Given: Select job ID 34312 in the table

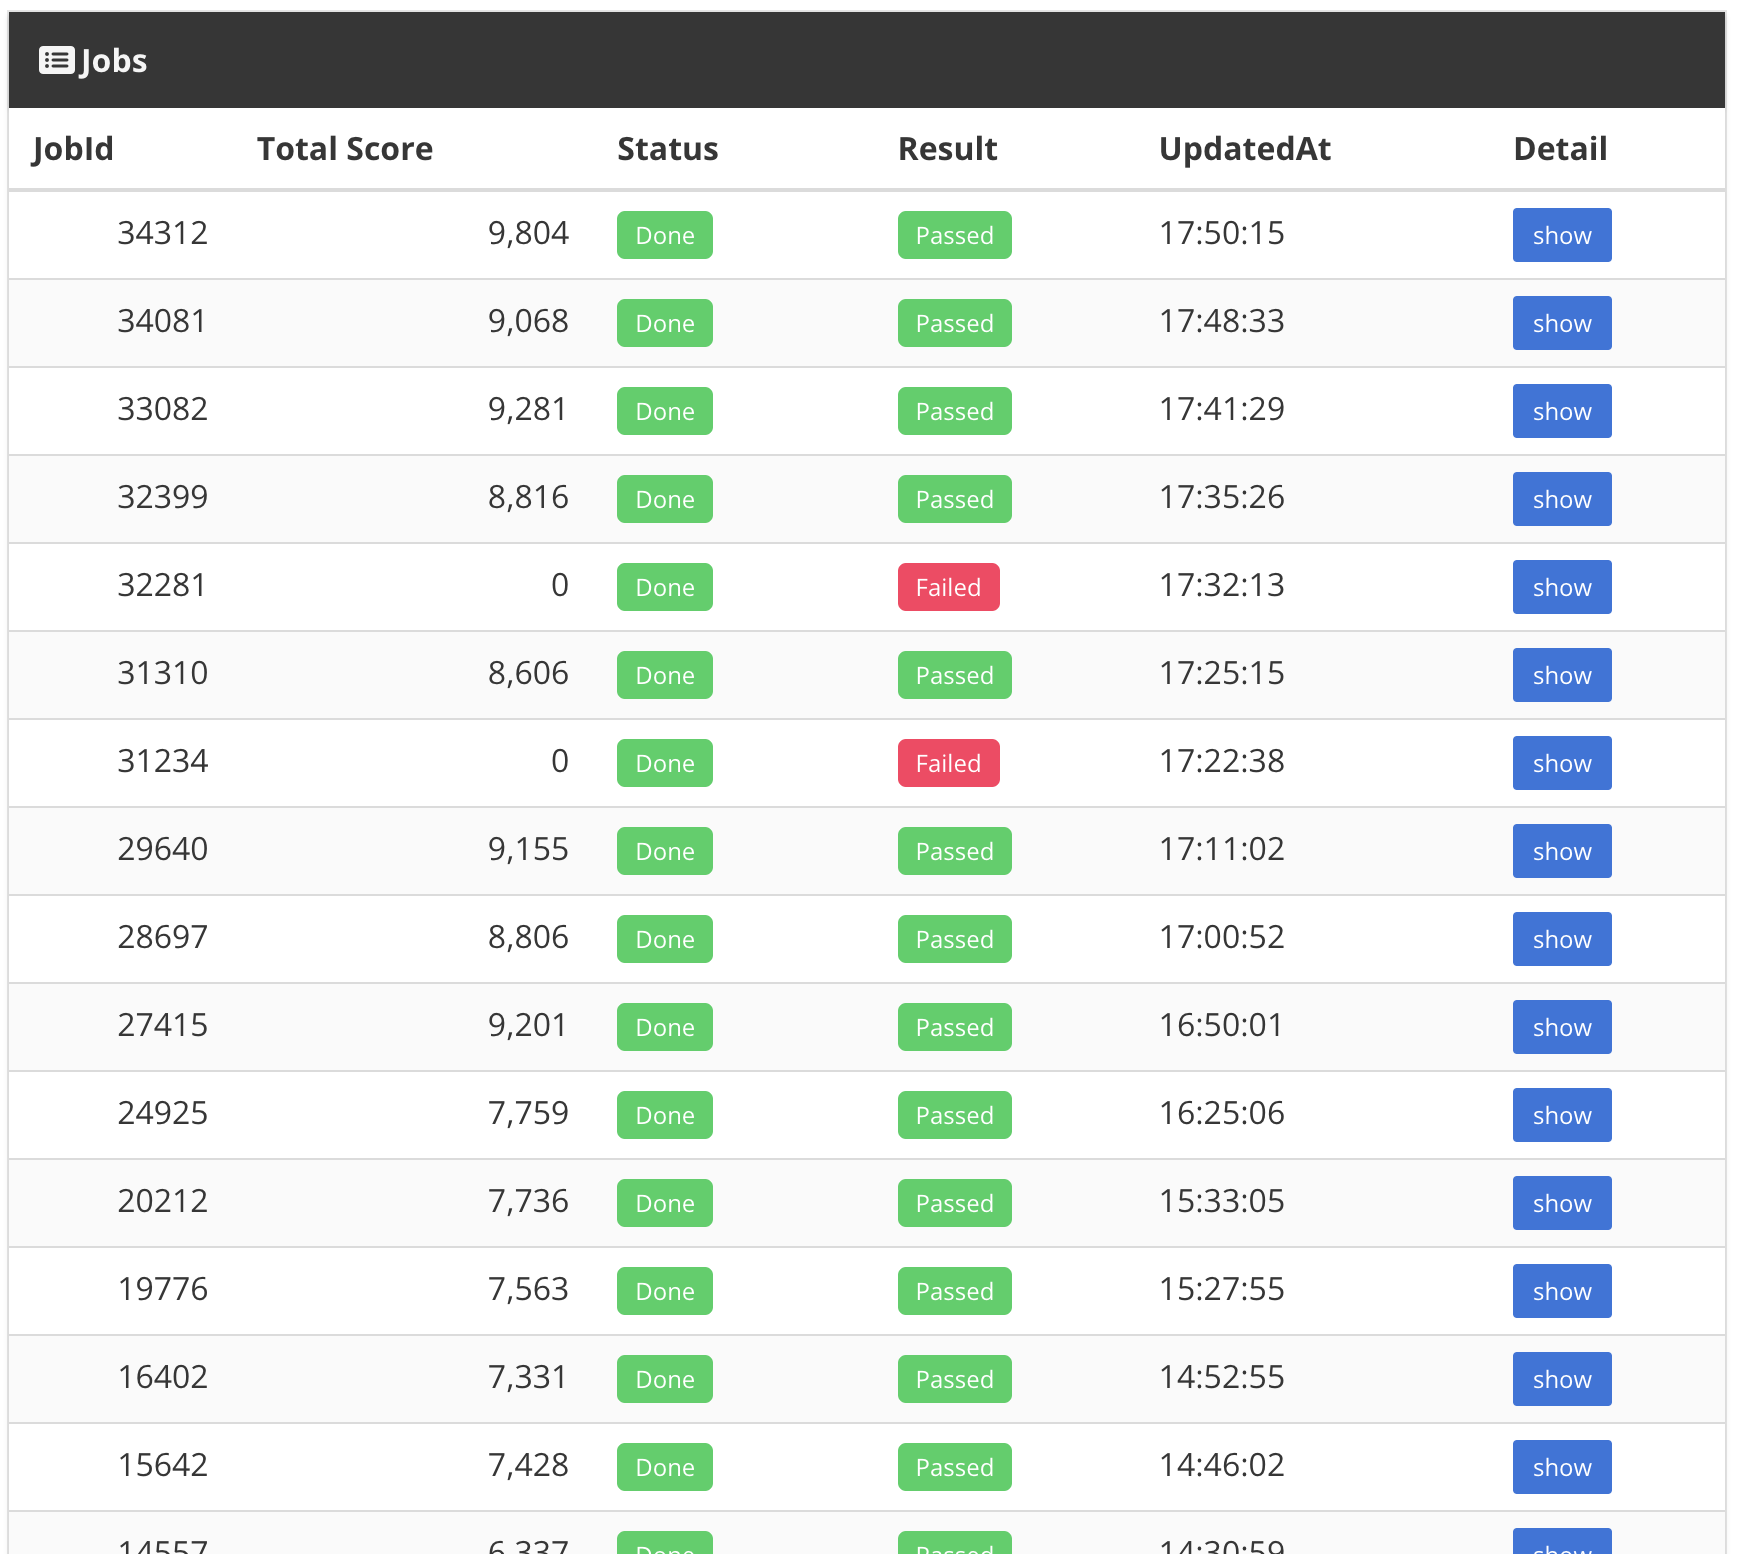Looking at the screenshot, I should (163, 233).
